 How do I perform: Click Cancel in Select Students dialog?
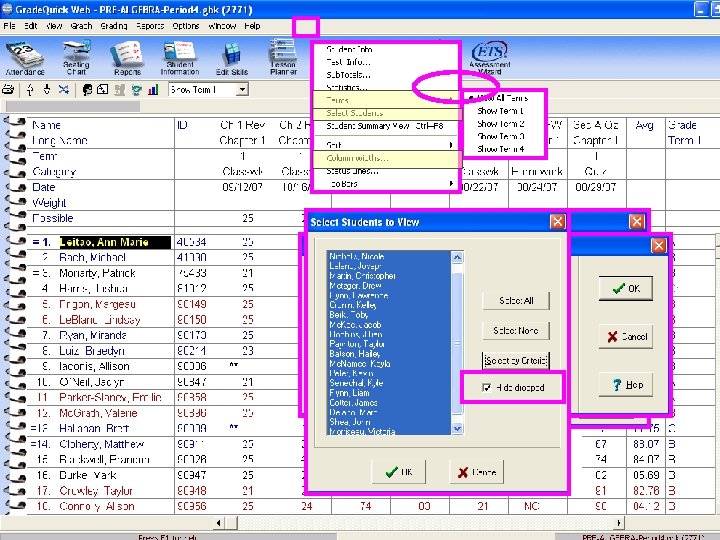[476, 472]
